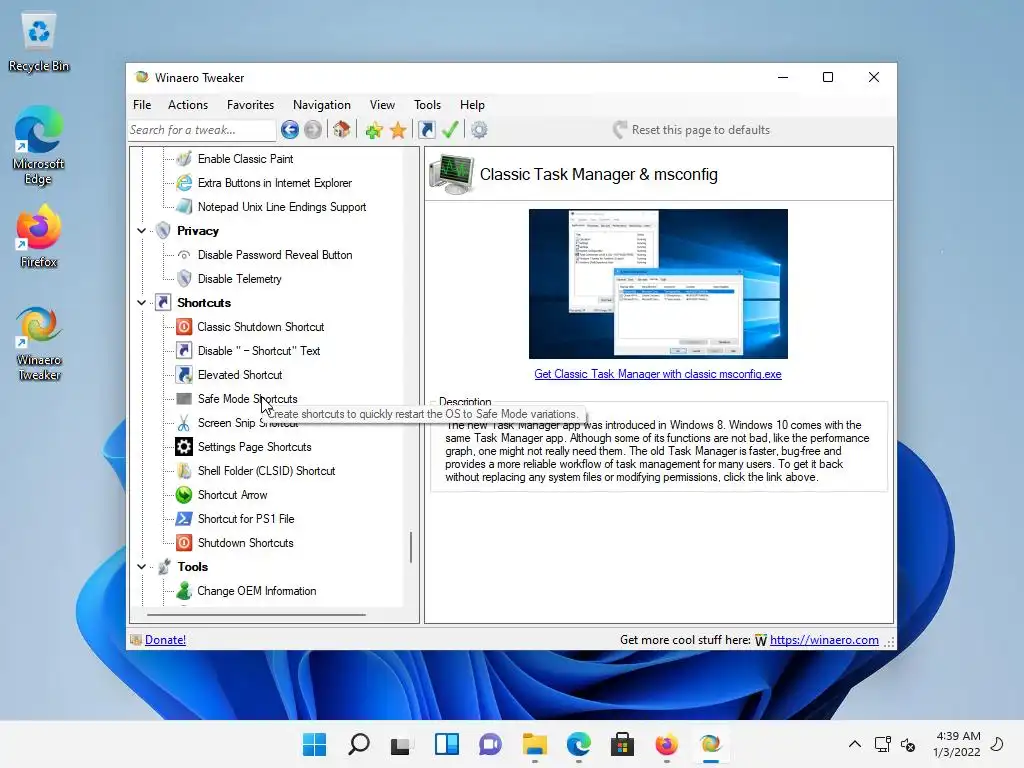The image size is (1024, 768).
Task: Open the Navigation menu
Action: coord(321,104)
